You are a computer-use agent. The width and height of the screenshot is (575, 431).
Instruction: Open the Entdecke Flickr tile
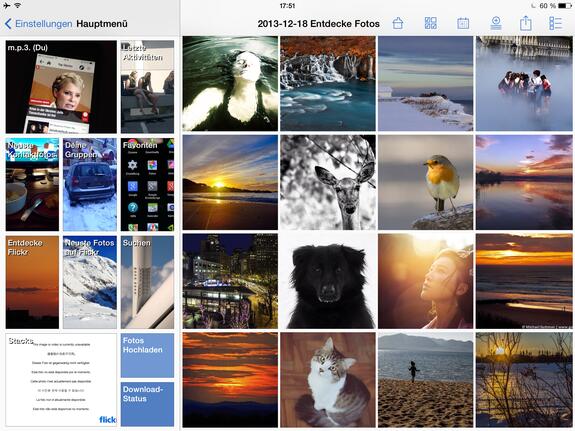(x=32, y=282)
